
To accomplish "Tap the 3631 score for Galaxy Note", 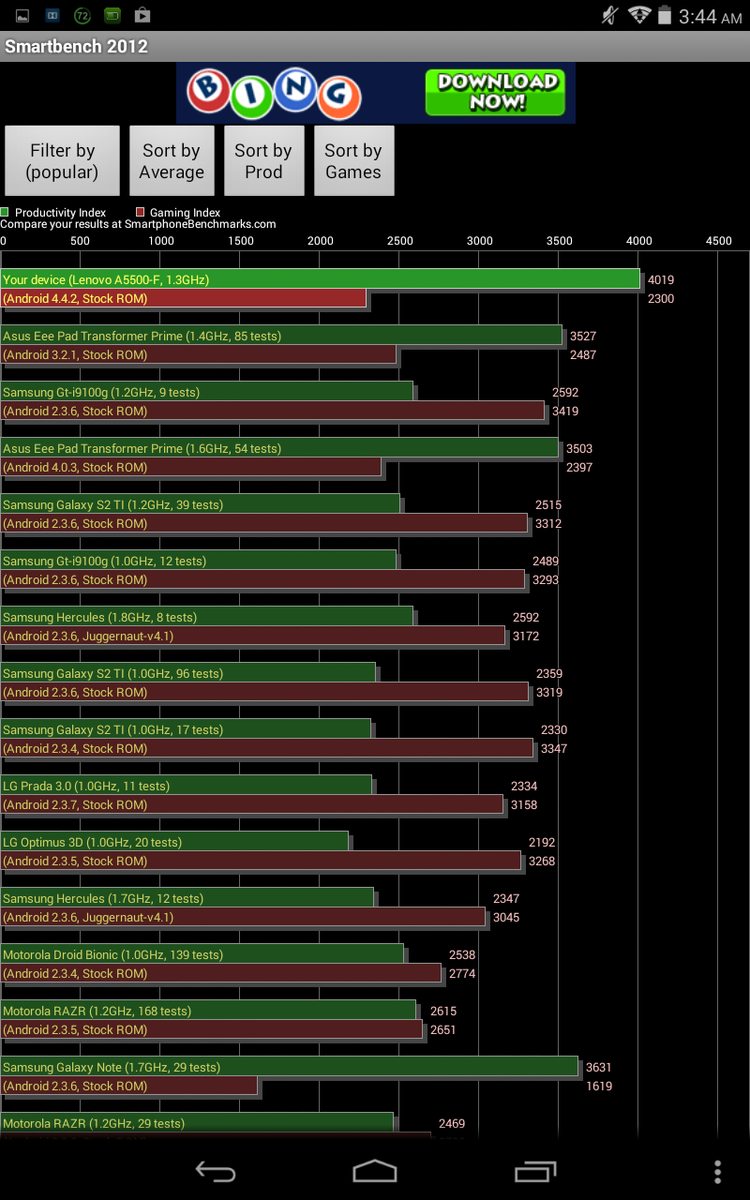I will [599, 1068].
